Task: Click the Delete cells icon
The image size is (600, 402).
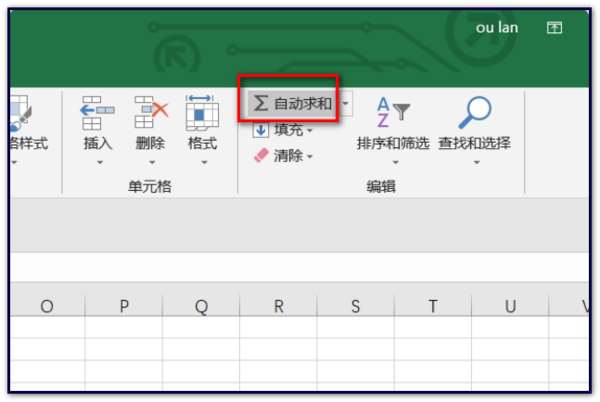Action: coord(151,112)
